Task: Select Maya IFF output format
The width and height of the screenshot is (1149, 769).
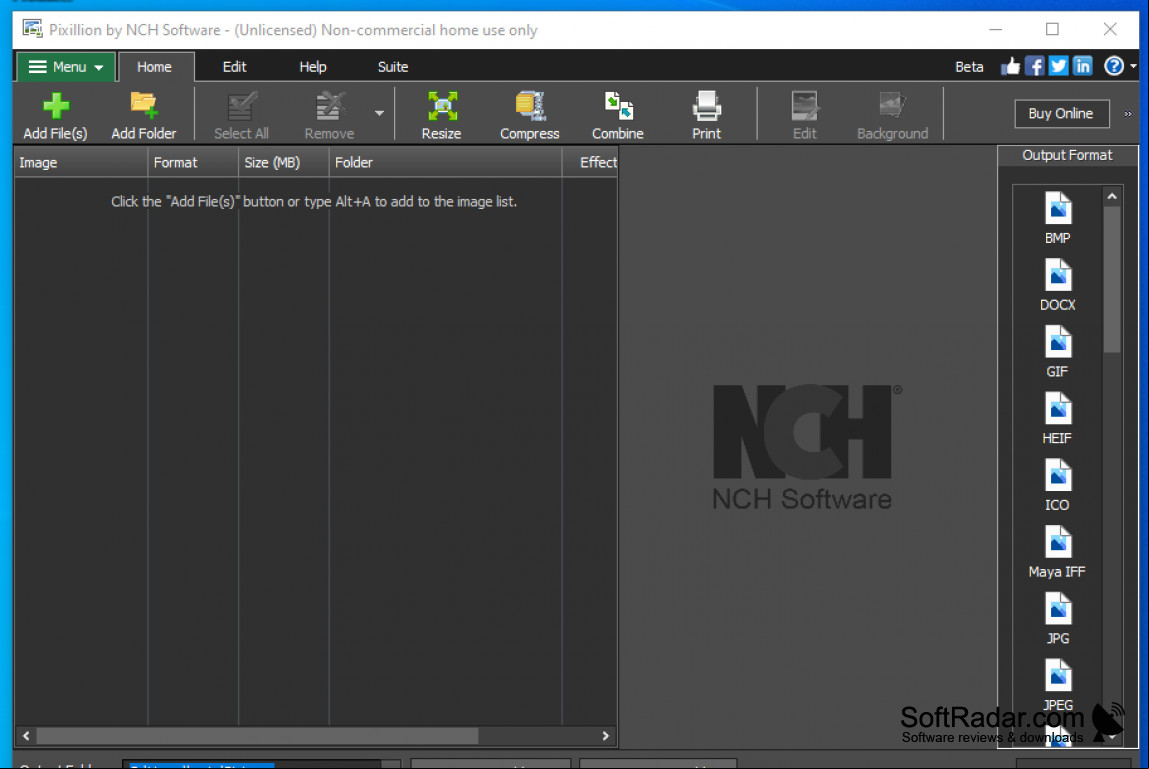Action: point(1057,551)
